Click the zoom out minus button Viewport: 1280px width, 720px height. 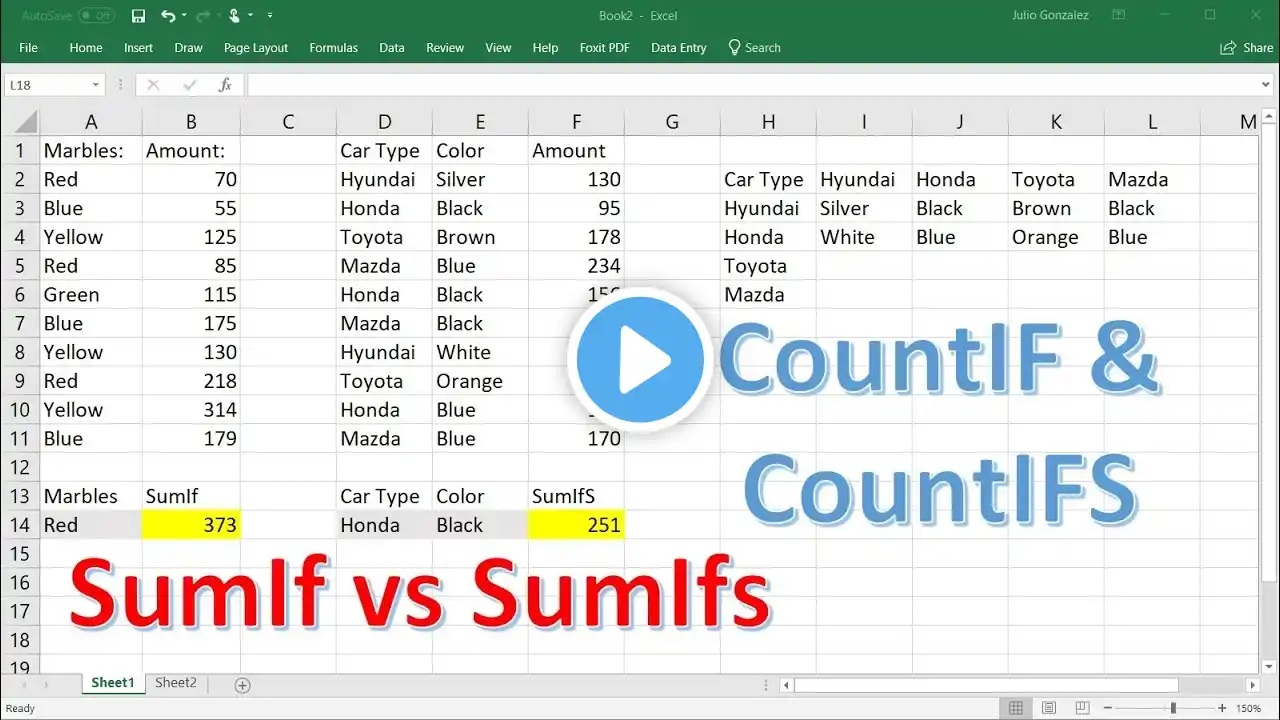pyautogui.click(x=1106, y=708)
